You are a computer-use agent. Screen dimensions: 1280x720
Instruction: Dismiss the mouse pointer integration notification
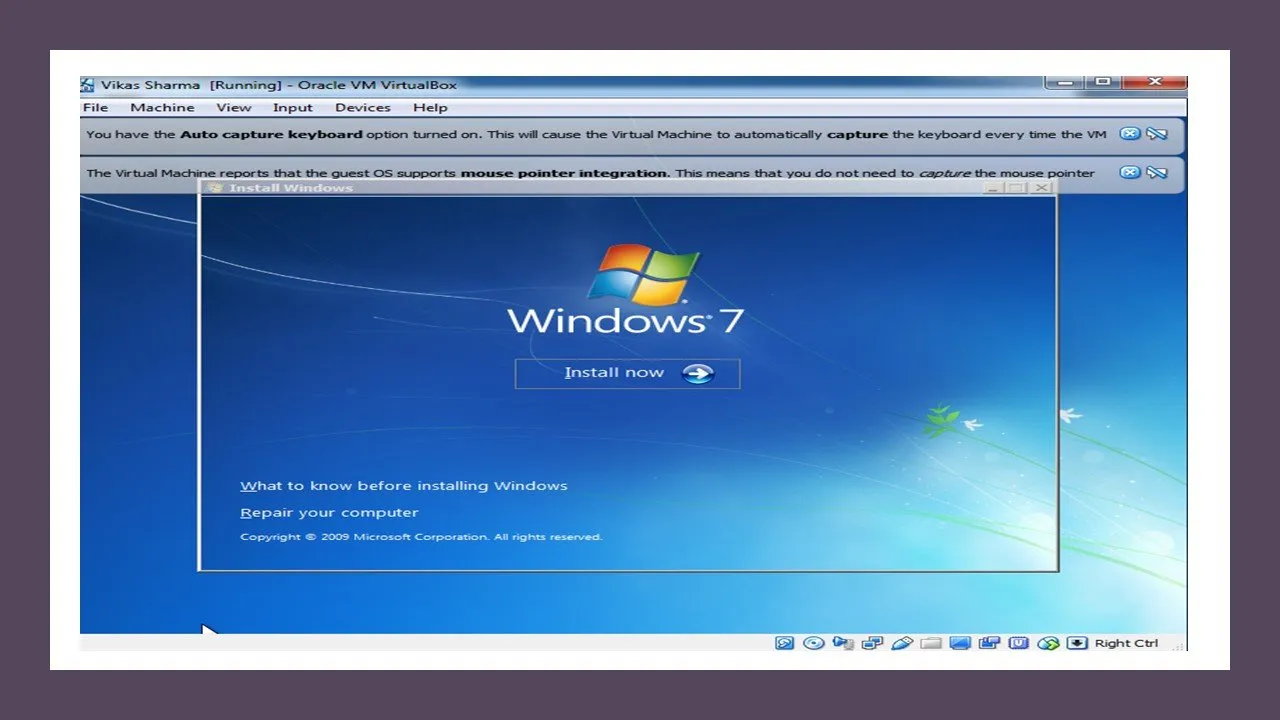[x=1130, y=172]
